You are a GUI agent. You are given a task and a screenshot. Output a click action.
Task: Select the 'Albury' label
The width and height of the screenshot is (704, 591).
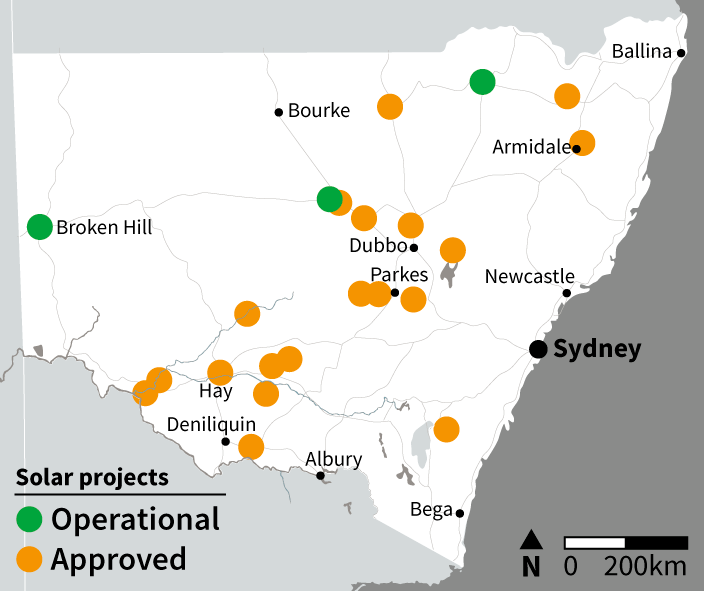pos(334,459)
